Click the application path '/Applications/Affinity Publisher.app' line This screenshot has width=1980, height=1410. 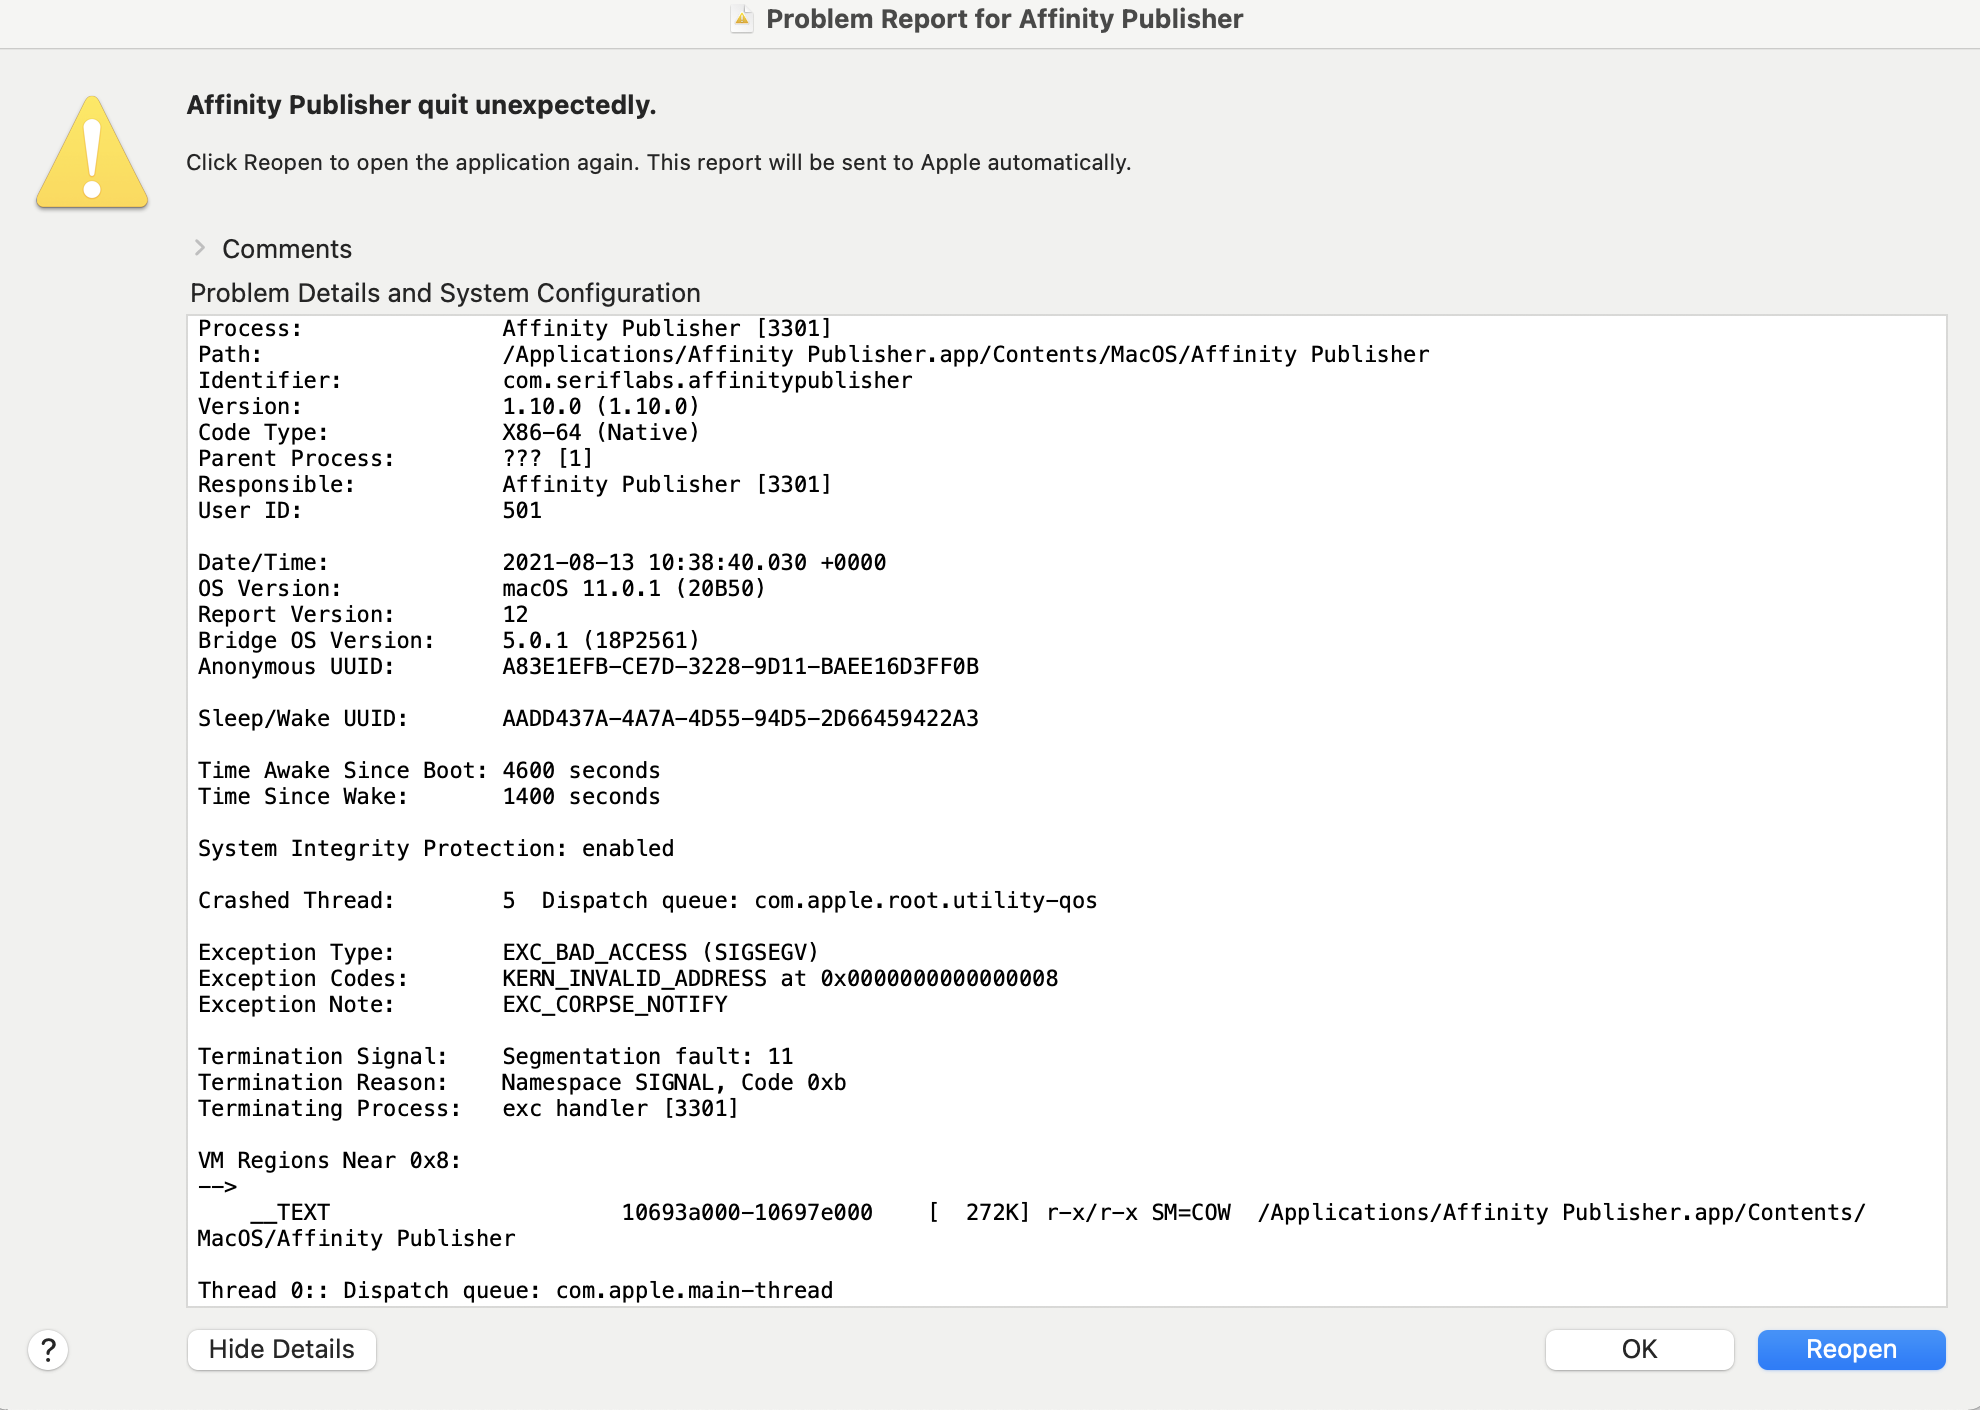point(966,354)
